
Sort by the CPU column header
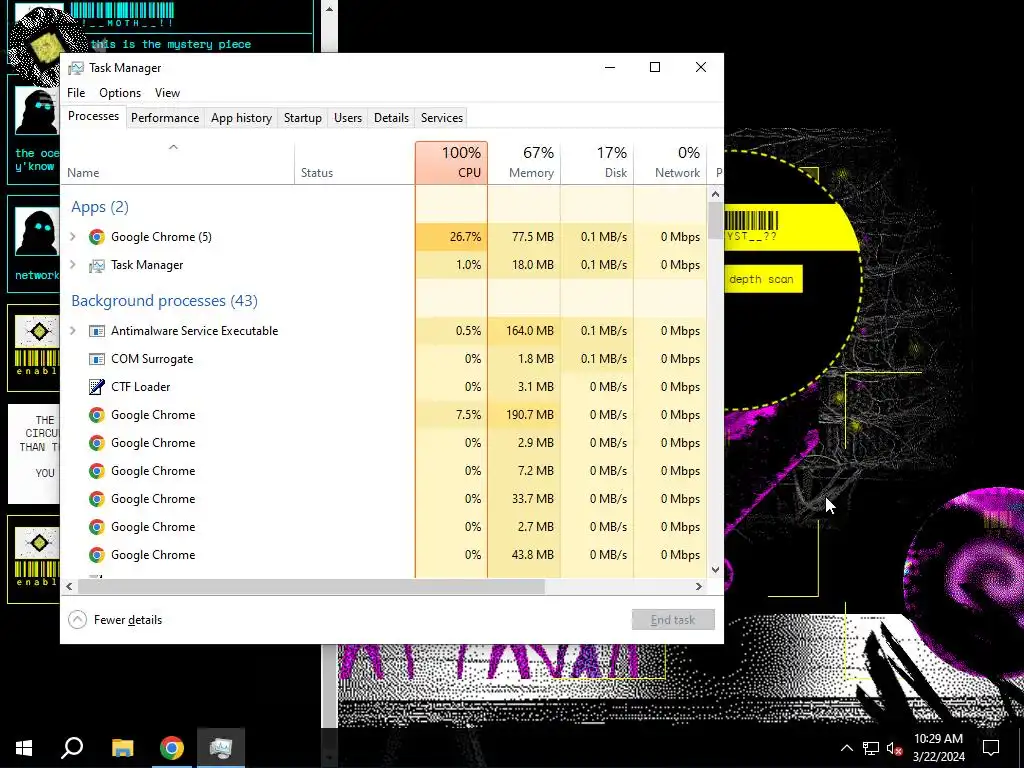451,163
